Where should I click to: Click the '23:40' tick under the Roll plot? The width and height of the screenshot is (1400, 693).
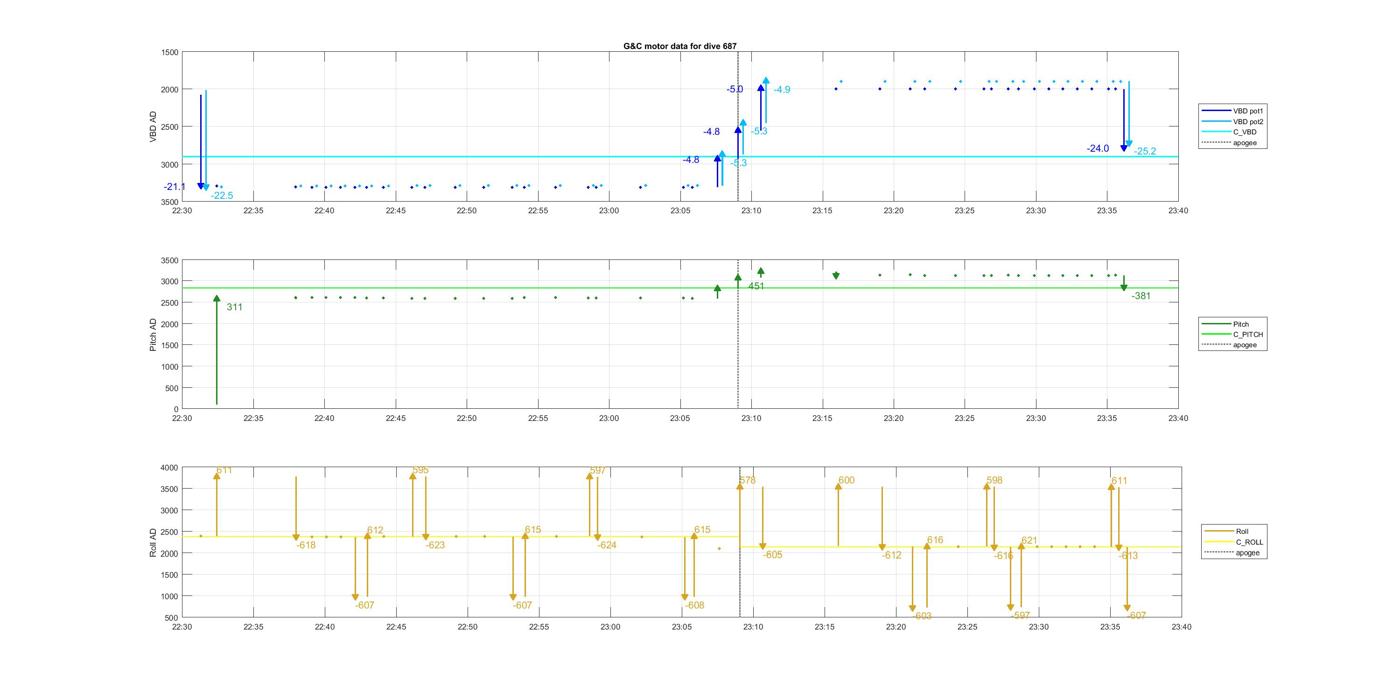coord(1181,627)
